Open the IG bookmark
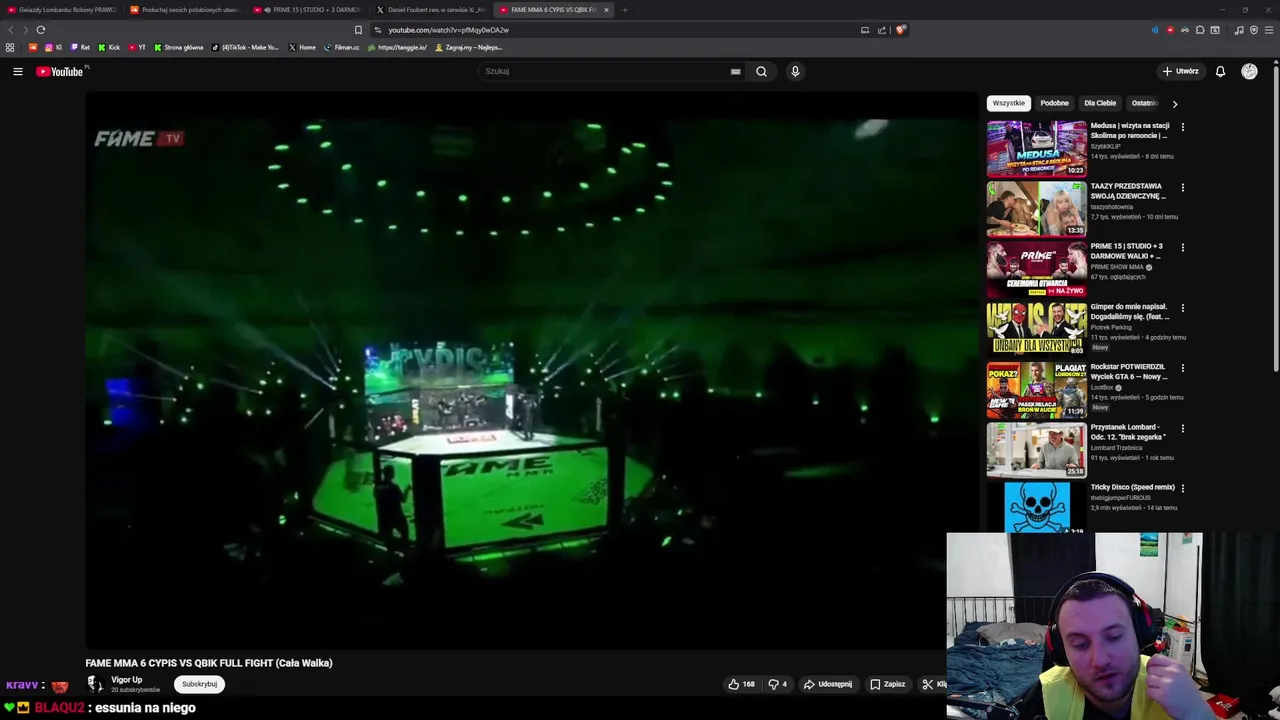 (53, 47)
